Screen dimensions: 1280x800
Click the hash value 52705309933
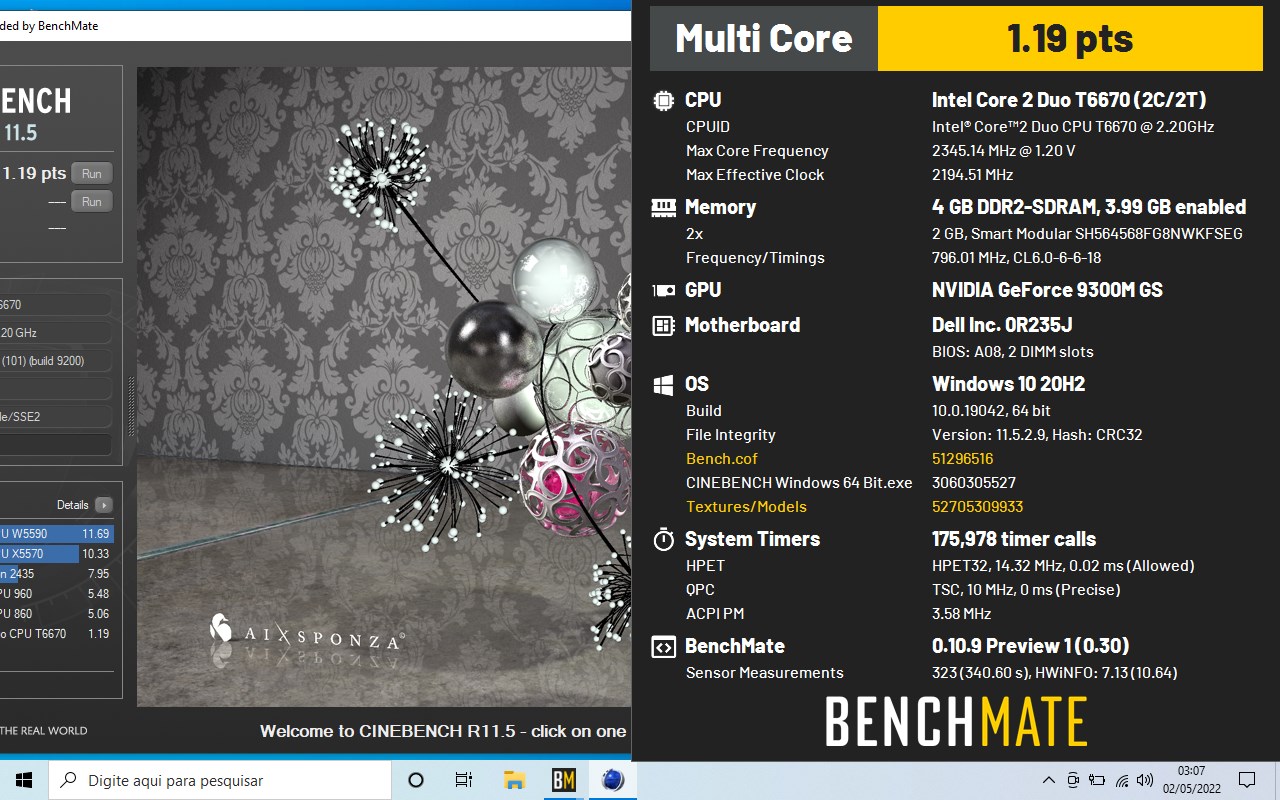[978, 507]
